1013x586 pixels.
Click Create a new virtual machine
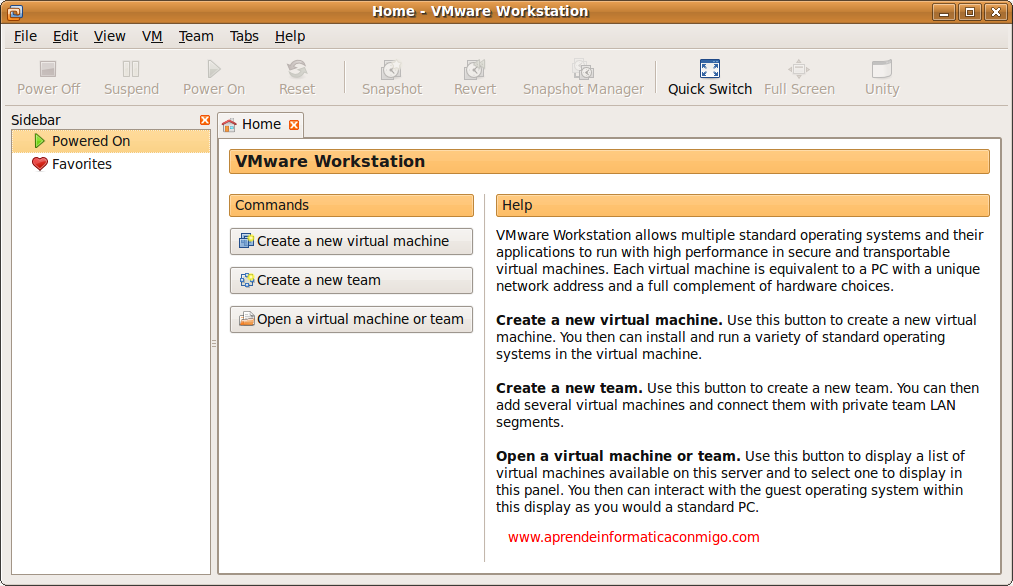point(351,241)
